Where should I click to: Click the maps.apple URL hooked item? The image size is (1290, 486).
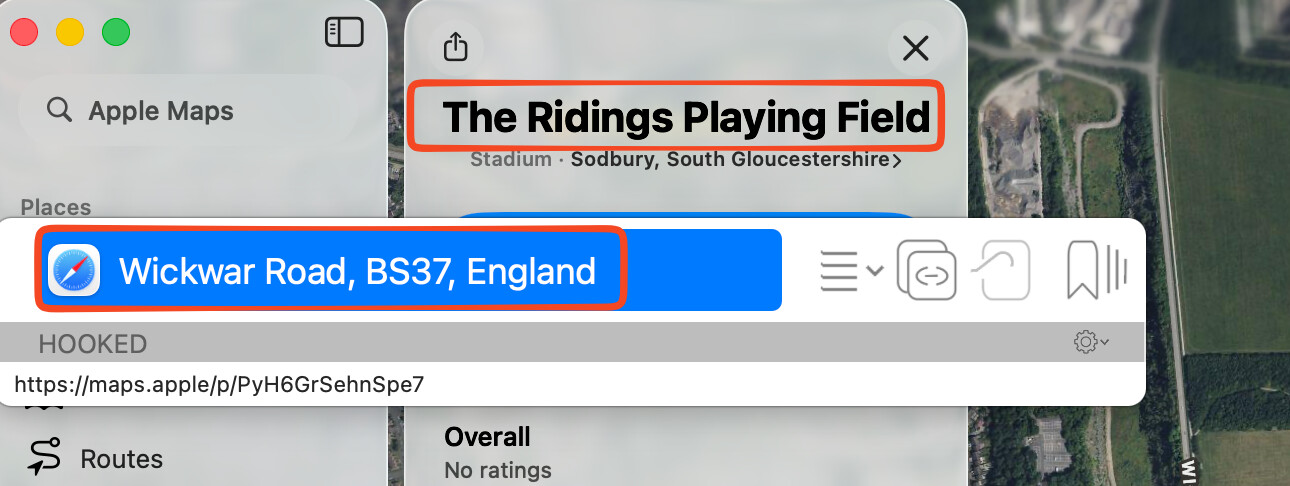[x=219, y=384]
